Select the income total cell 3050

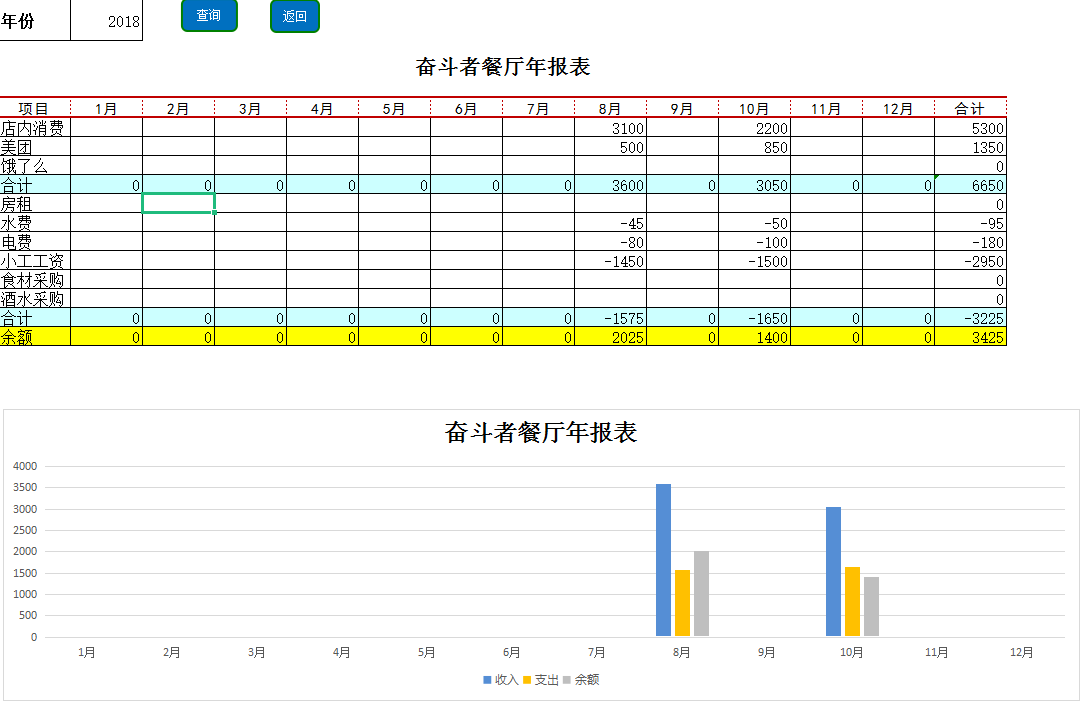pyautogui.click(x=754, y=185)
